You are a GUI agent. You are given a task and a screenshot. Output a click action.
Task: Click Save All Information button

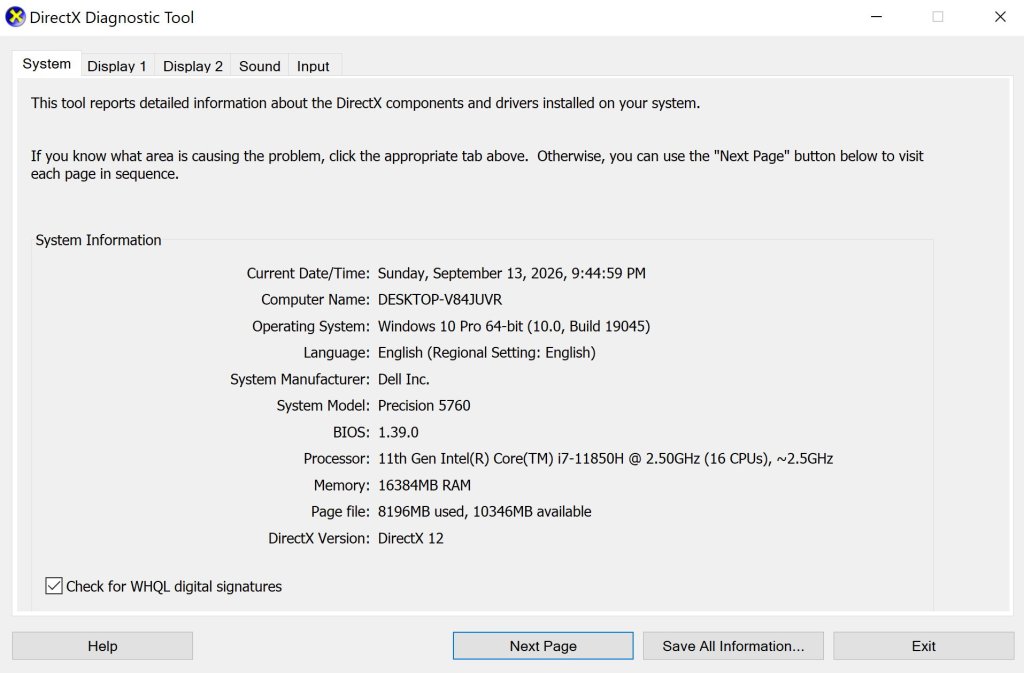733,646
